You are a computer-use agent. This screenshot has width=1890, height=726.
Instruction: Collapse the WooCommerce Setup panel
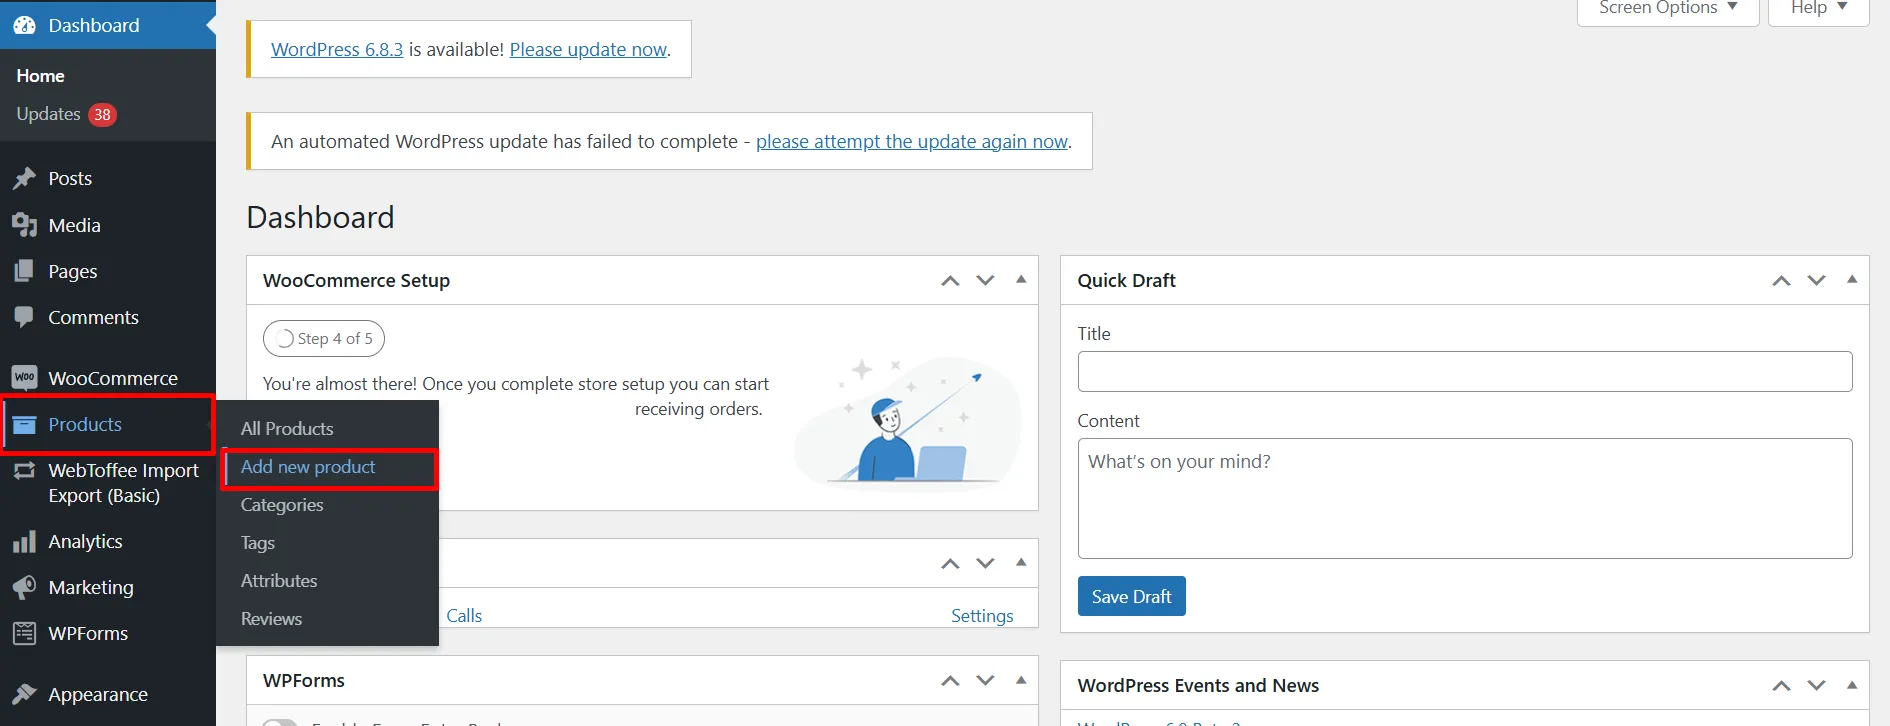click(x=1021, y=280)
